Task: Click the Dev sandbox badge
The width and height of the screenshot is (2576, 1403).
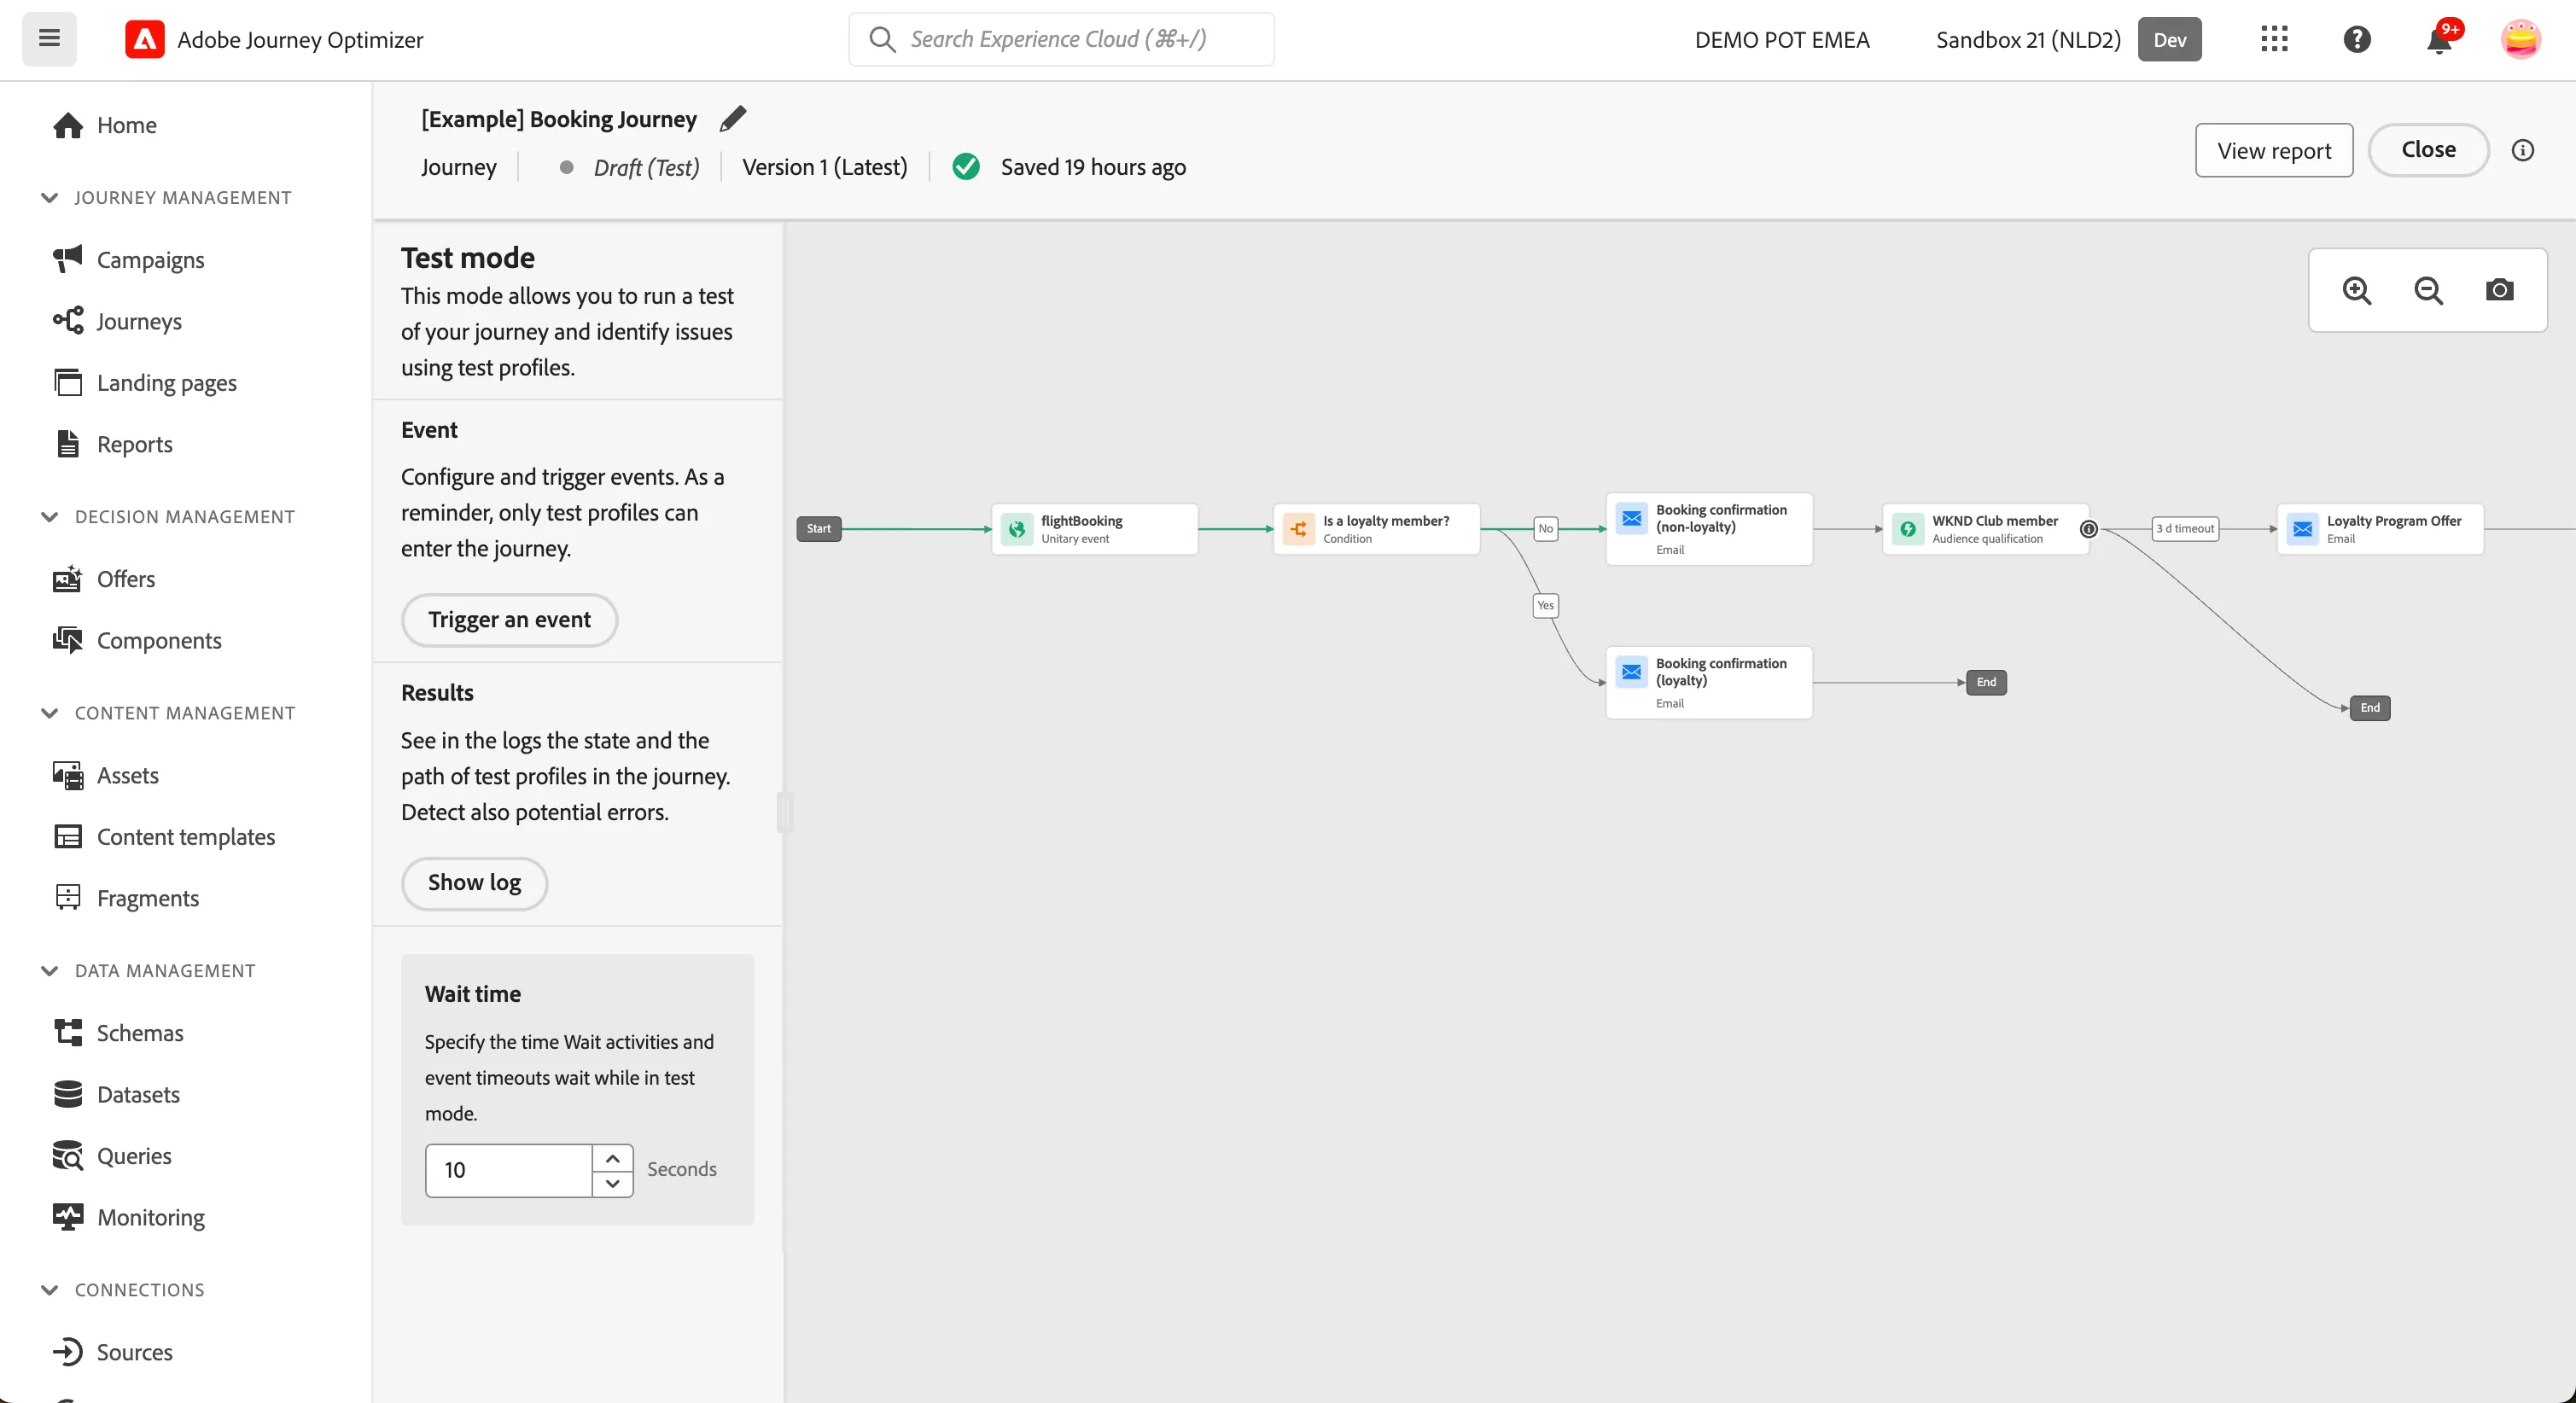Action: (x=2169, y=40)
